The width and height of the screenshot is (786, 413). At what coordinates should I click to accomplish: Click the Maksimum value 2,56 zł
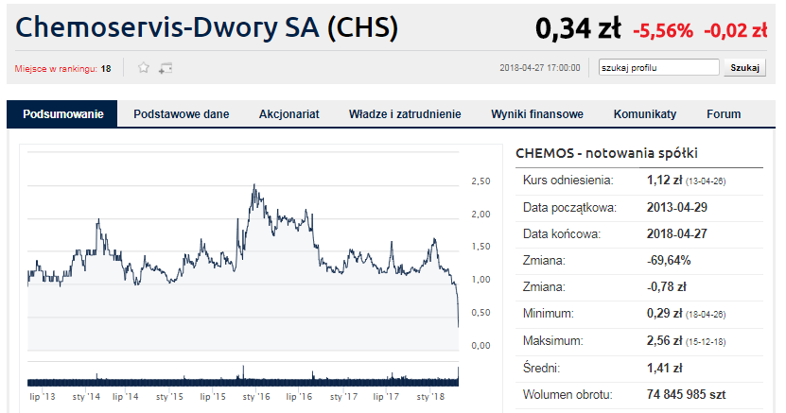pos(665,341)
